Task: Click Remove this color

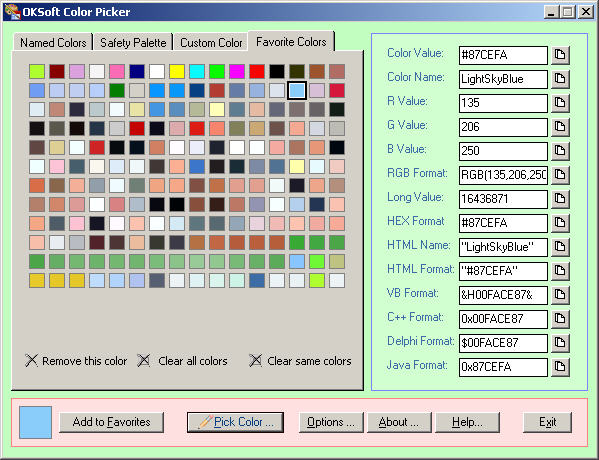Action: (76, 361)
